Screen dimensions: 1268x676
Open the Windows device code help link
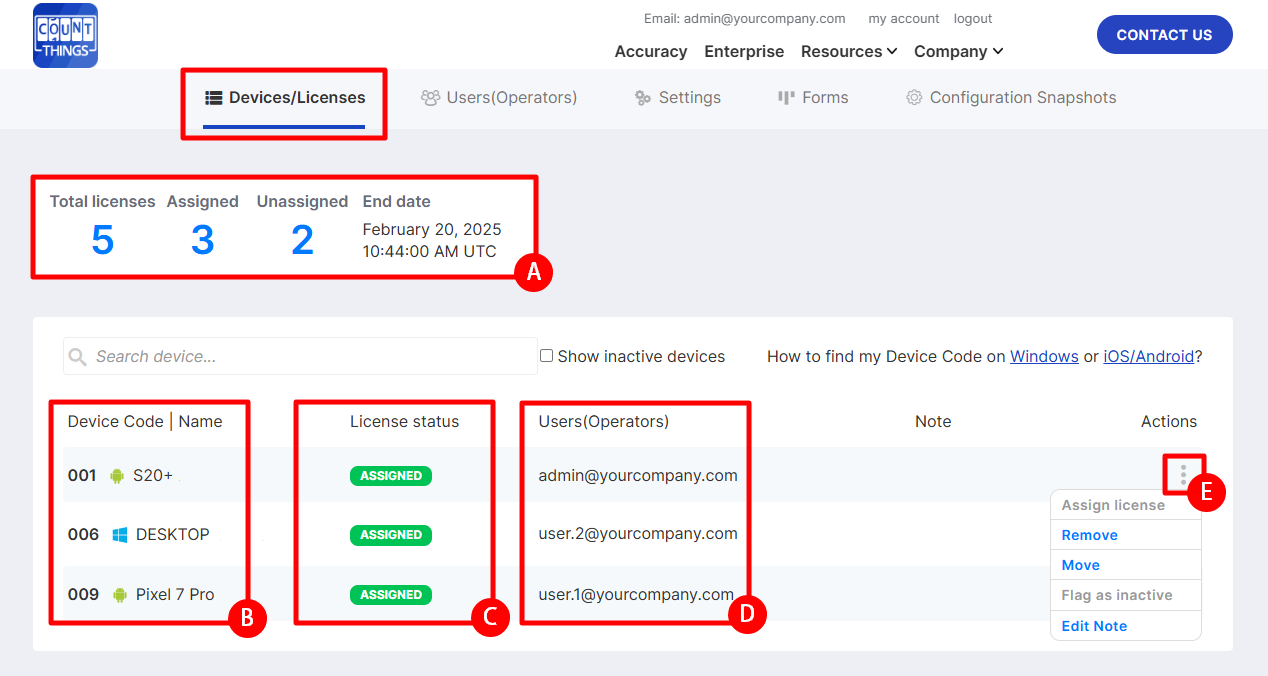pyautogui.click(x=1043, y=357)
